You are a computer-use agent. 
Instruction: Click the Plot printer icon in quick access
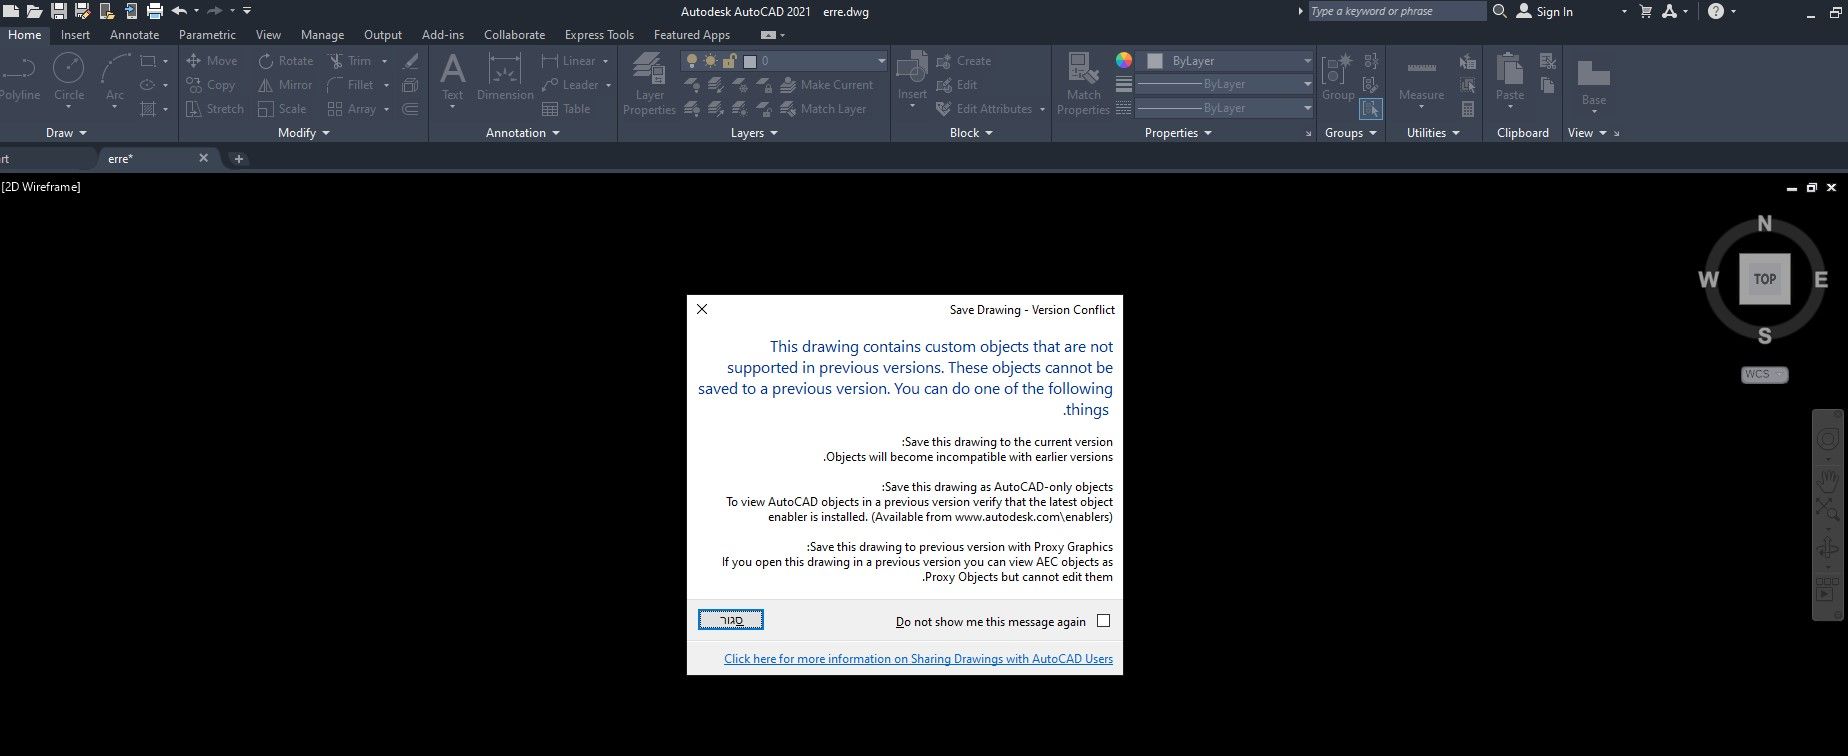tap(155, 11)
